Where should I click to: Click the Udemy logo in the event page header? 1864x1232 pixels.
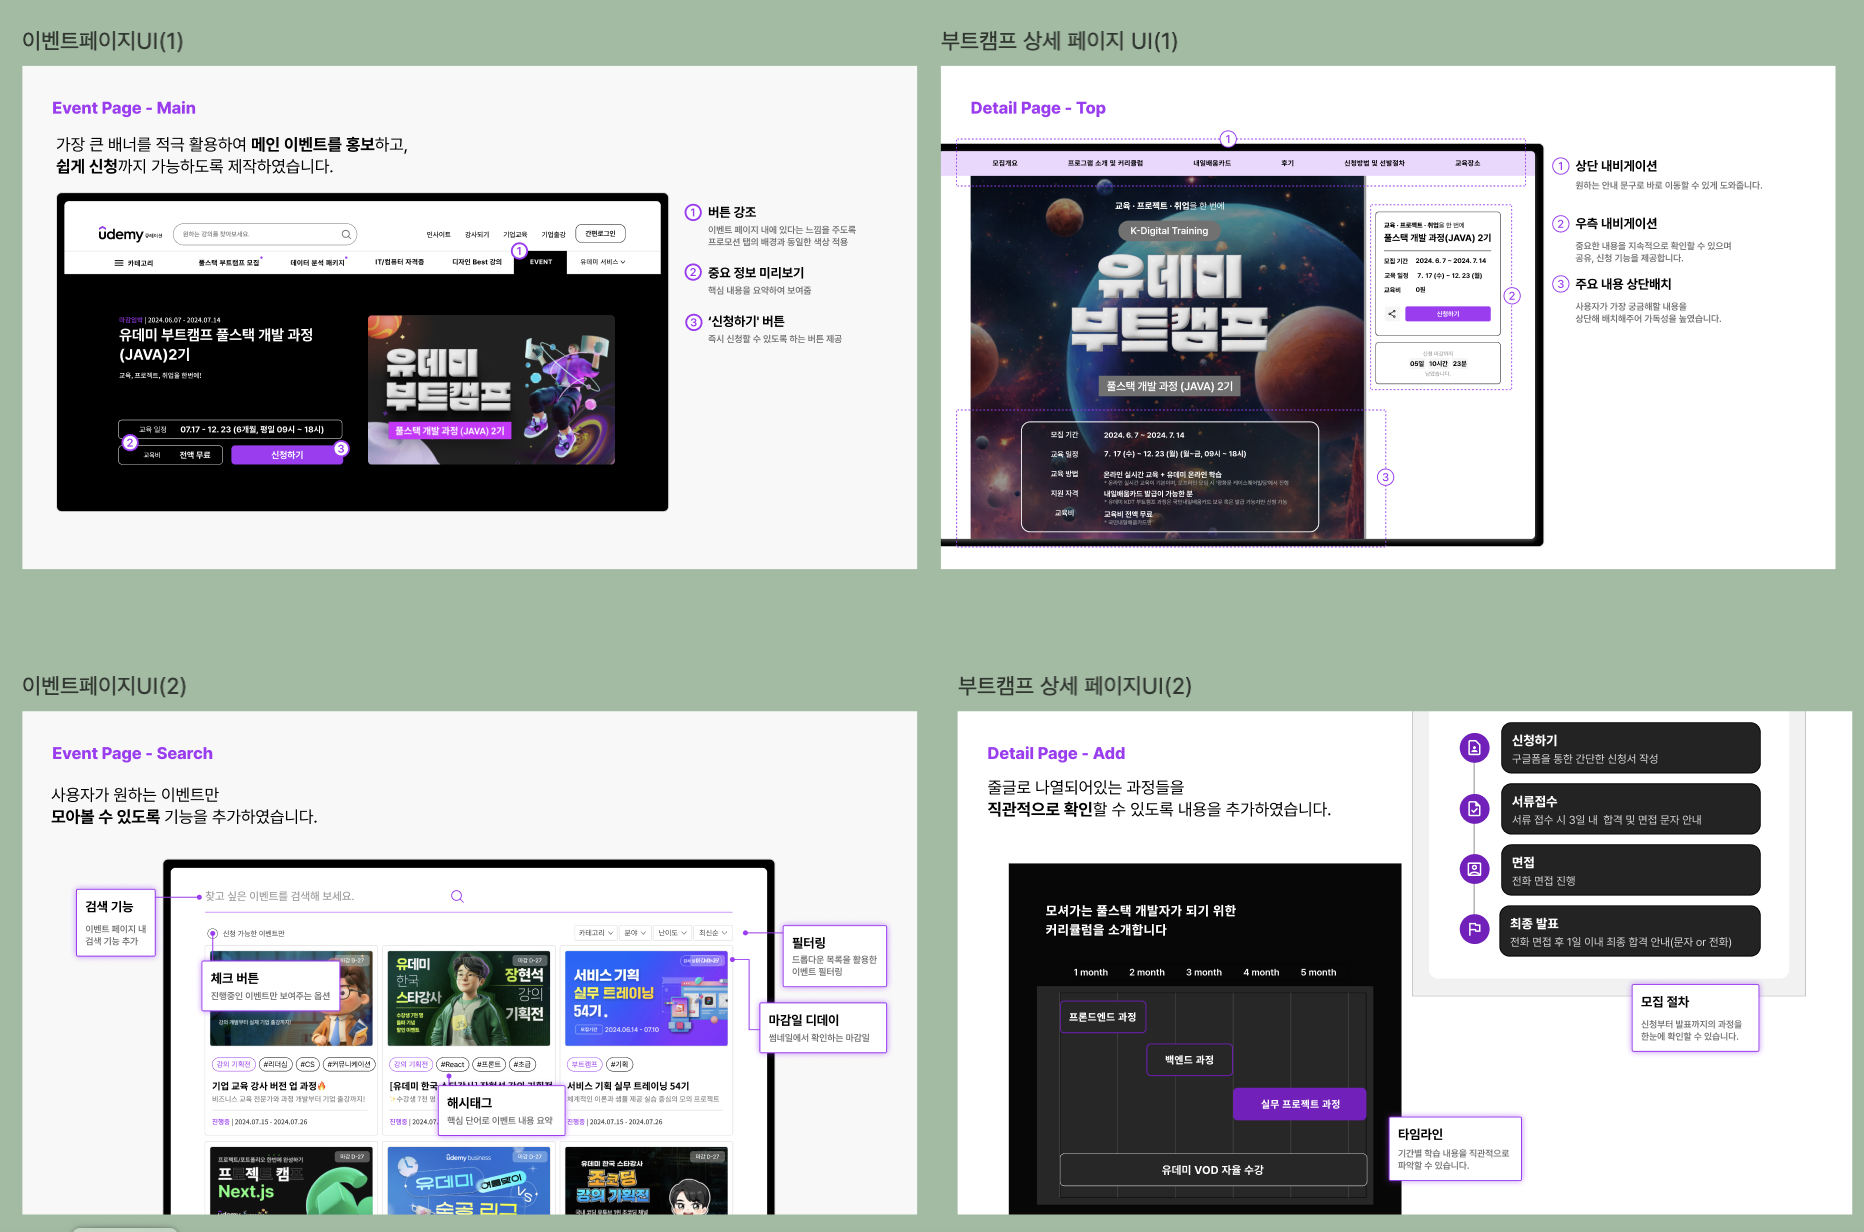129,234
